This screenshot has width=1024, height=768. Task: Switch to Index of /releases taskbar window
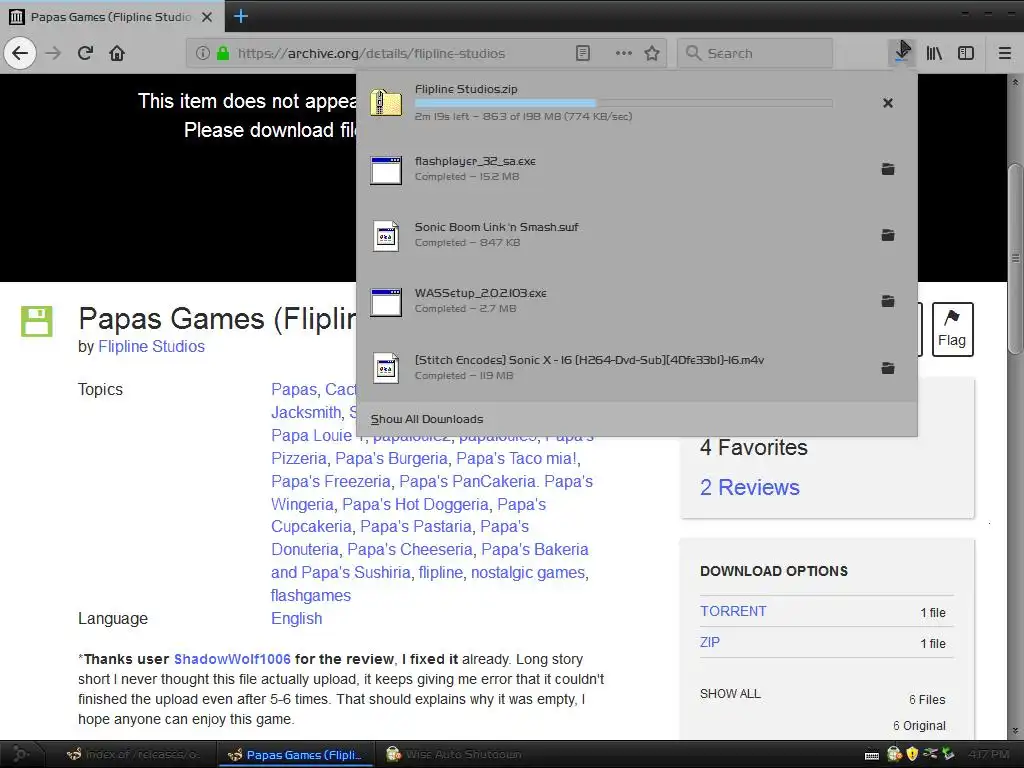pyautogui.click(x=135, y=754)
